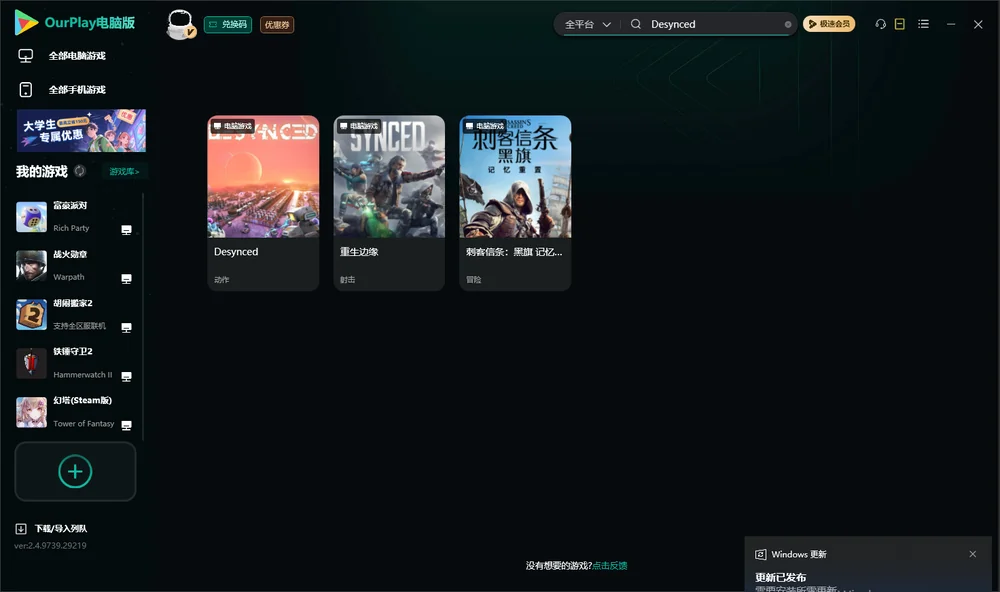The height and width of the screenshot is (592, 1000).
Task: Click the refresh icon beside 我的游戏
Action: [80, 171]
